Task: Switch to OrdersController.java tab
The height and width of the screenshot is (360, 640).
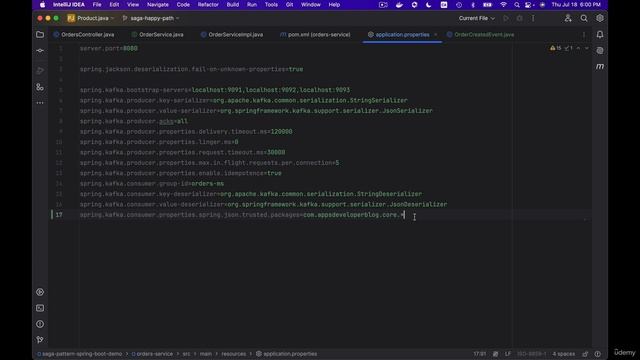Action: (x=84, y=35)
